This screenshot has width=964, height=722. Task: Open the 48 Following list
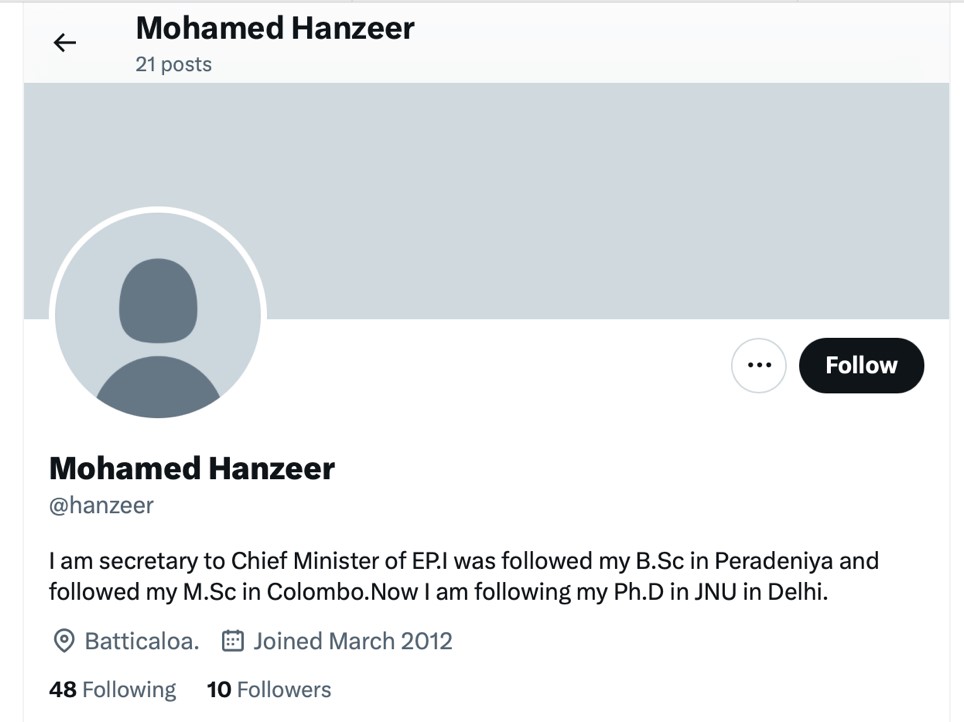112,690
